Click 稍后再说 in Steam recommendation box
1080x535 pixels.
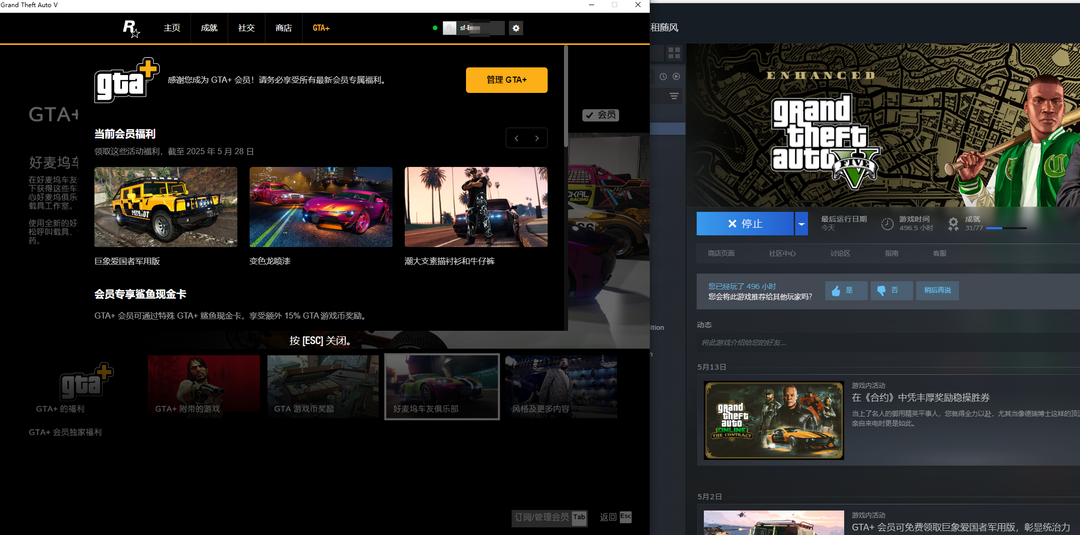(937, 291)
